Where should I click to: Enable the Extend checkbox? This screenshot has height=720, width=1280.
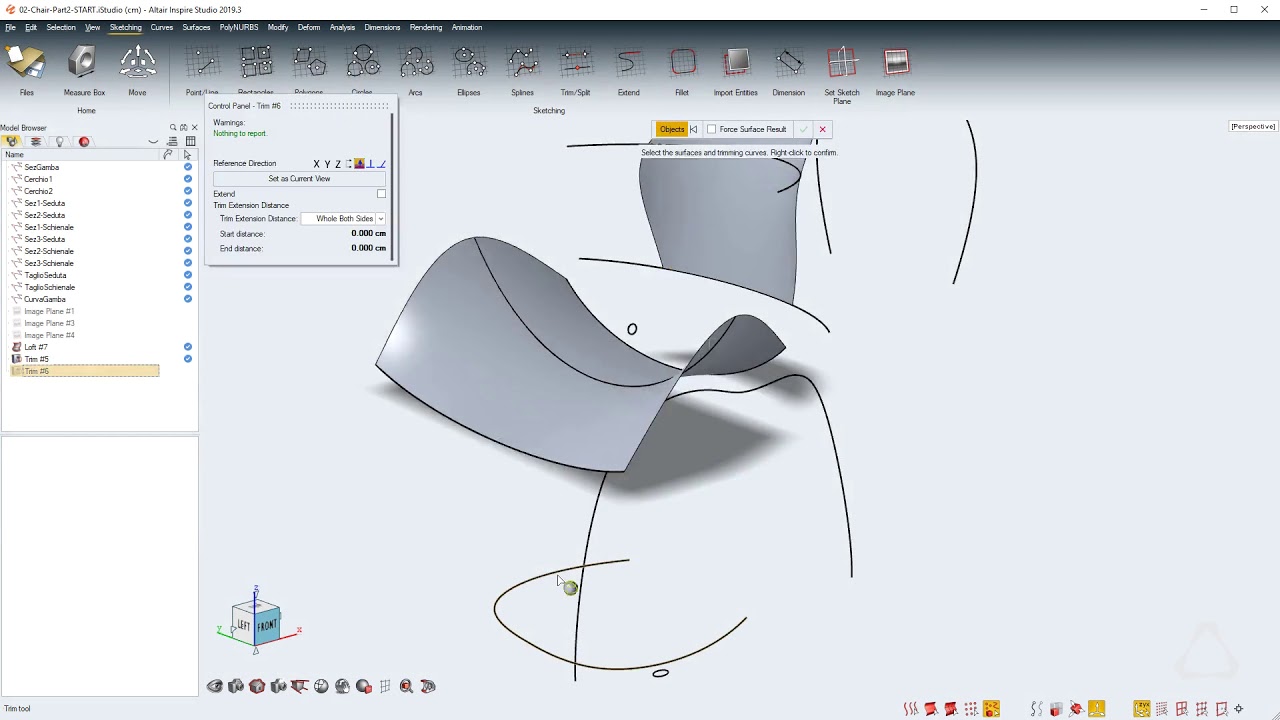click(381, 194)
